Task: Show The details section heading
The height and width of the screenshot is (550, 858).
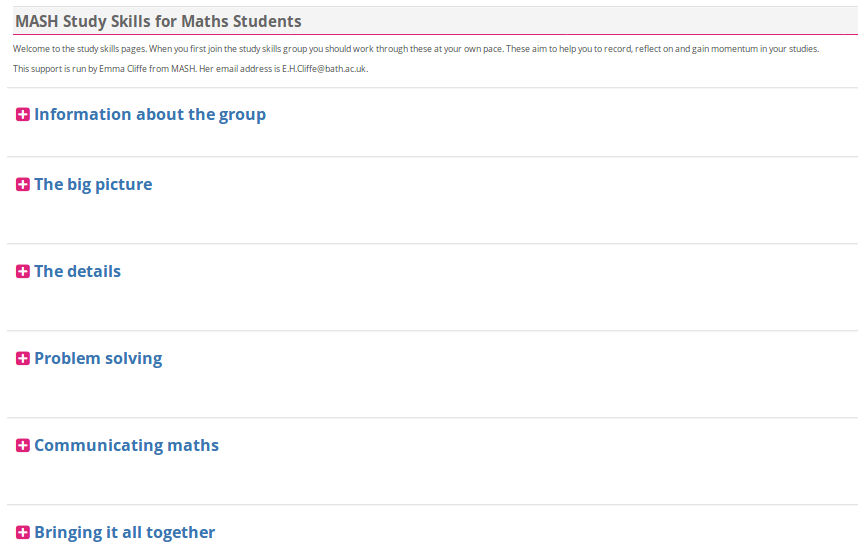Action: [77, 271]
